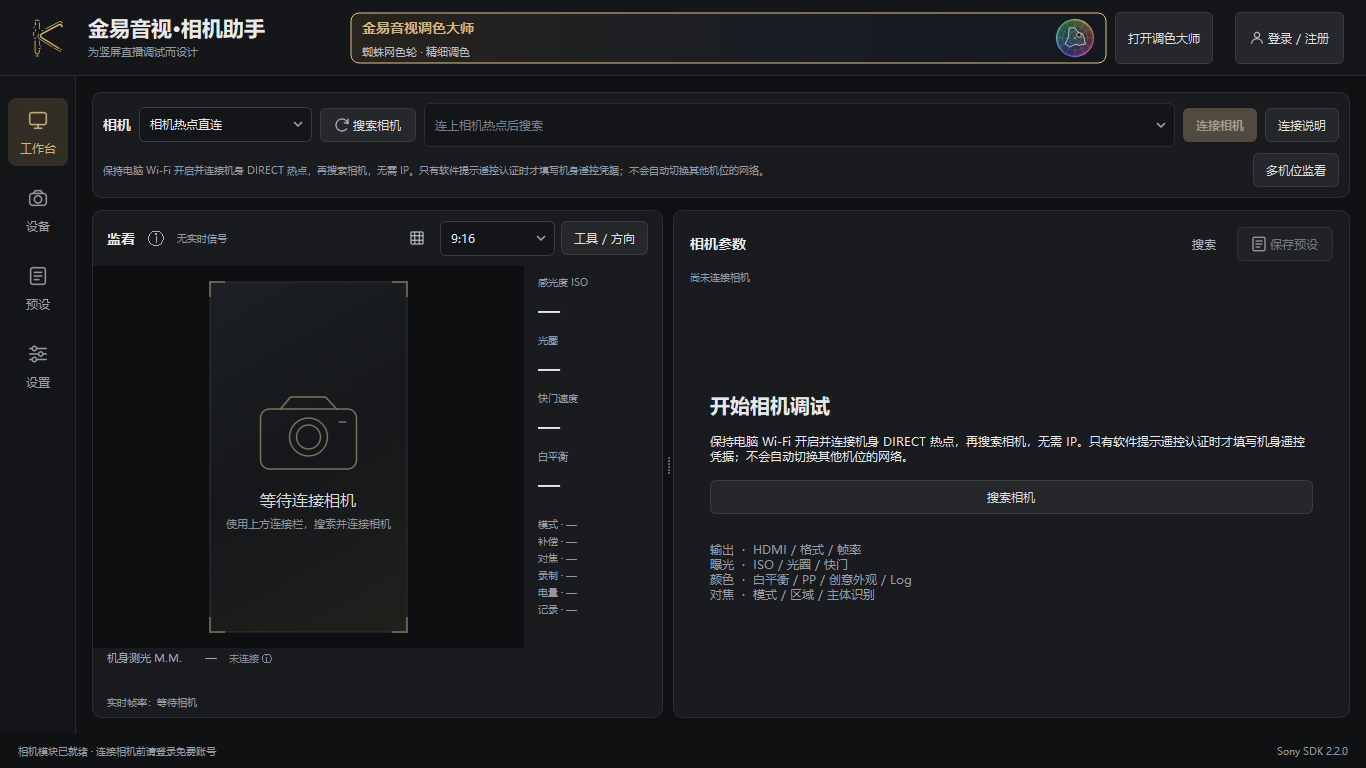
Task: Click the "开始相机调试" heading
Action: (770, 407)
